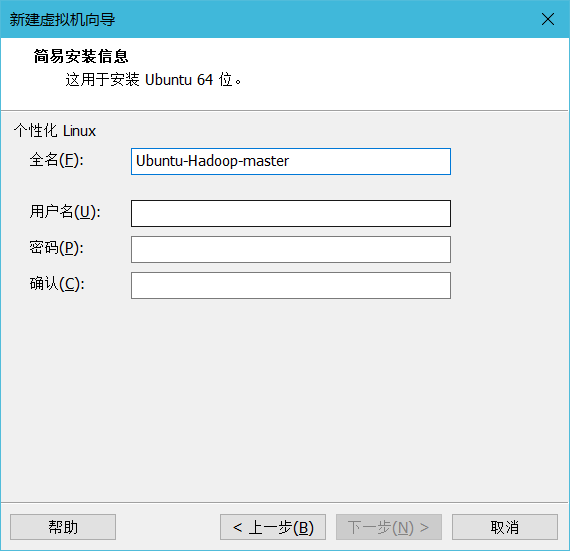Cancel the wizard with 取消
This screenshot has height=551, width=570.
[x=505, y=527]
